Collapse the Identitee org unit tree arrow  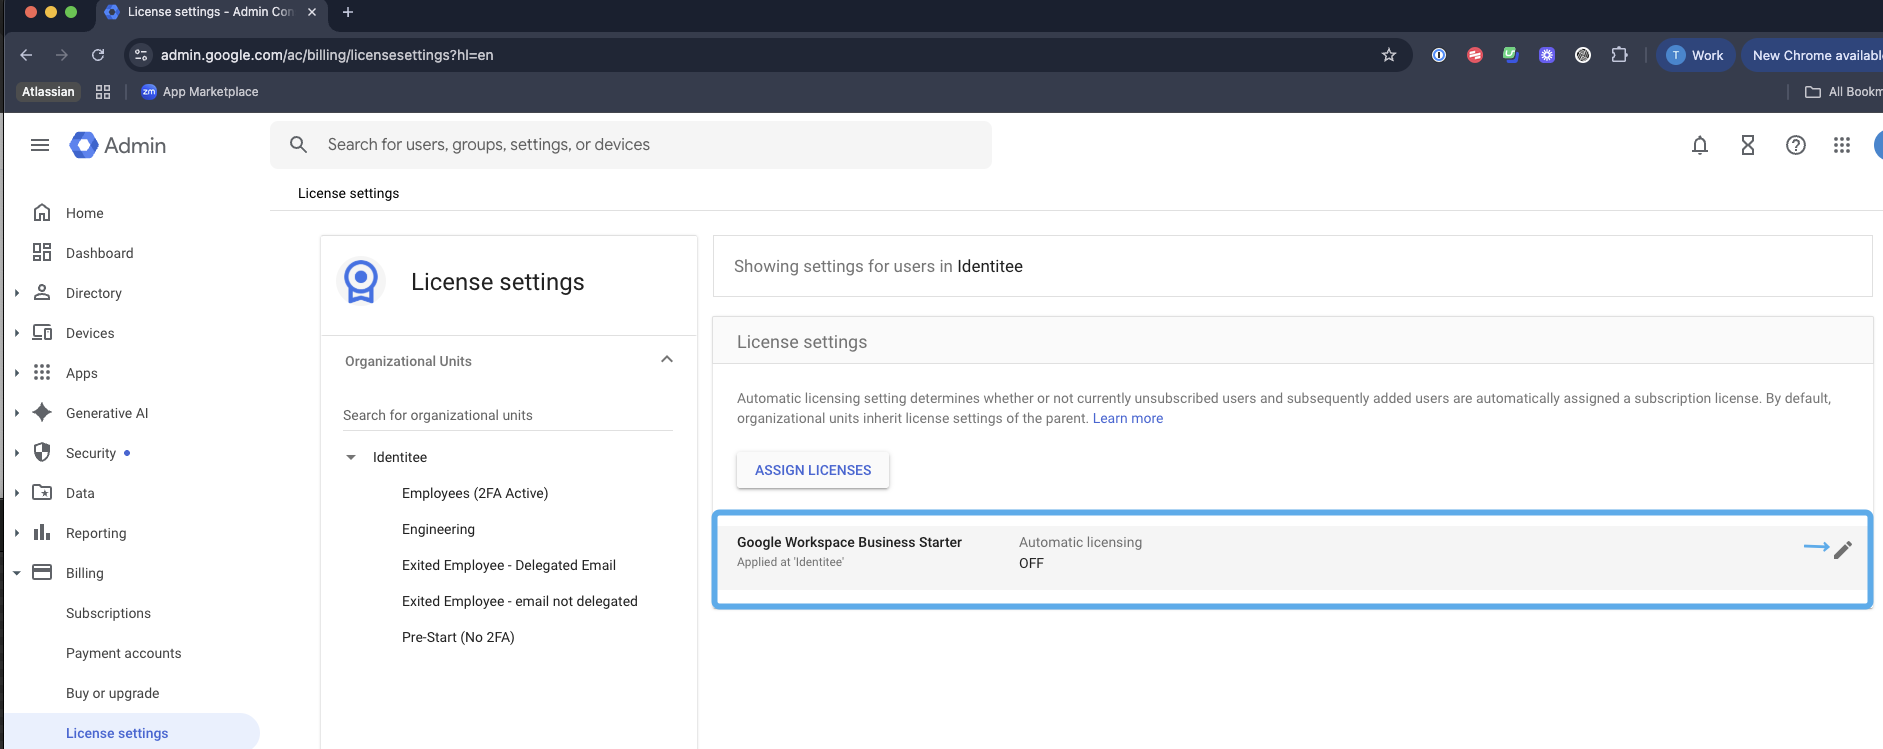[x=351, y=457]
